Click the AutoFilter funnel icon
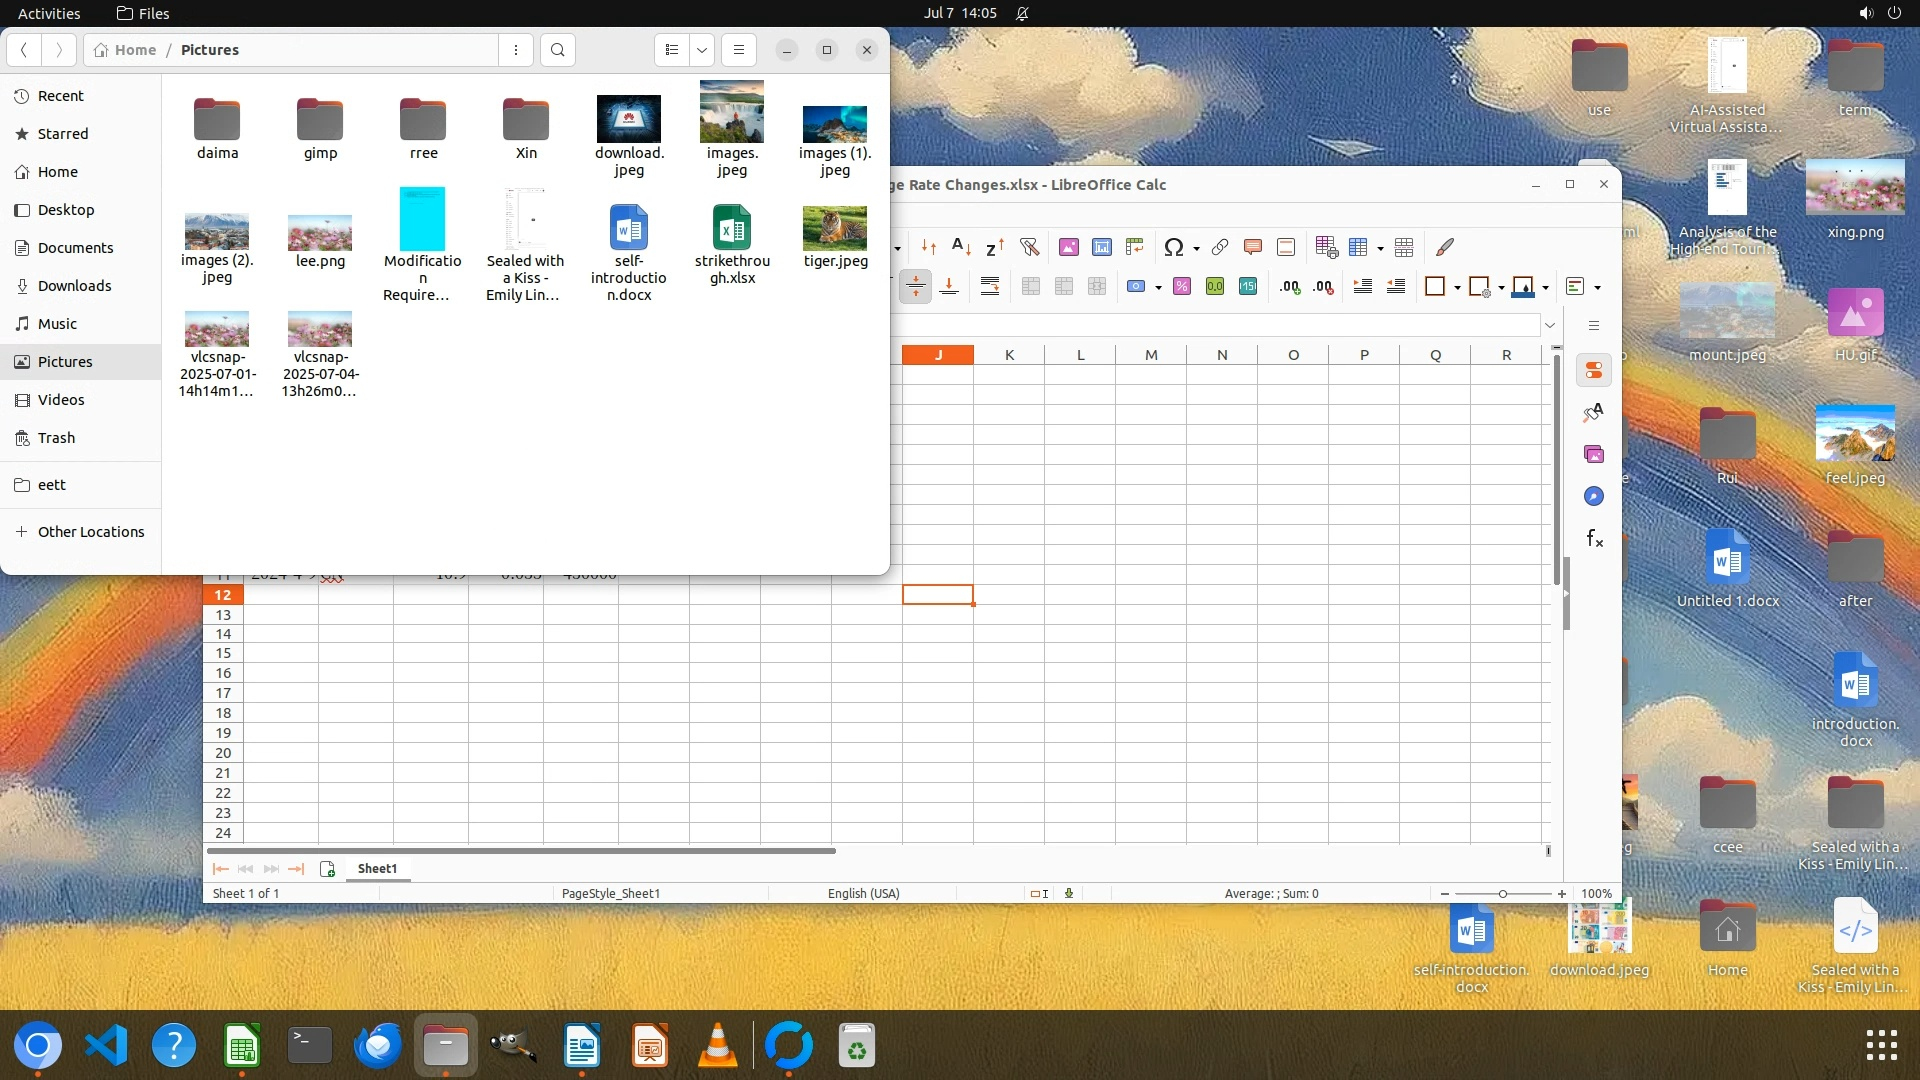The height and width of the screenshot is (1080, 1920). coord(1029,247)
